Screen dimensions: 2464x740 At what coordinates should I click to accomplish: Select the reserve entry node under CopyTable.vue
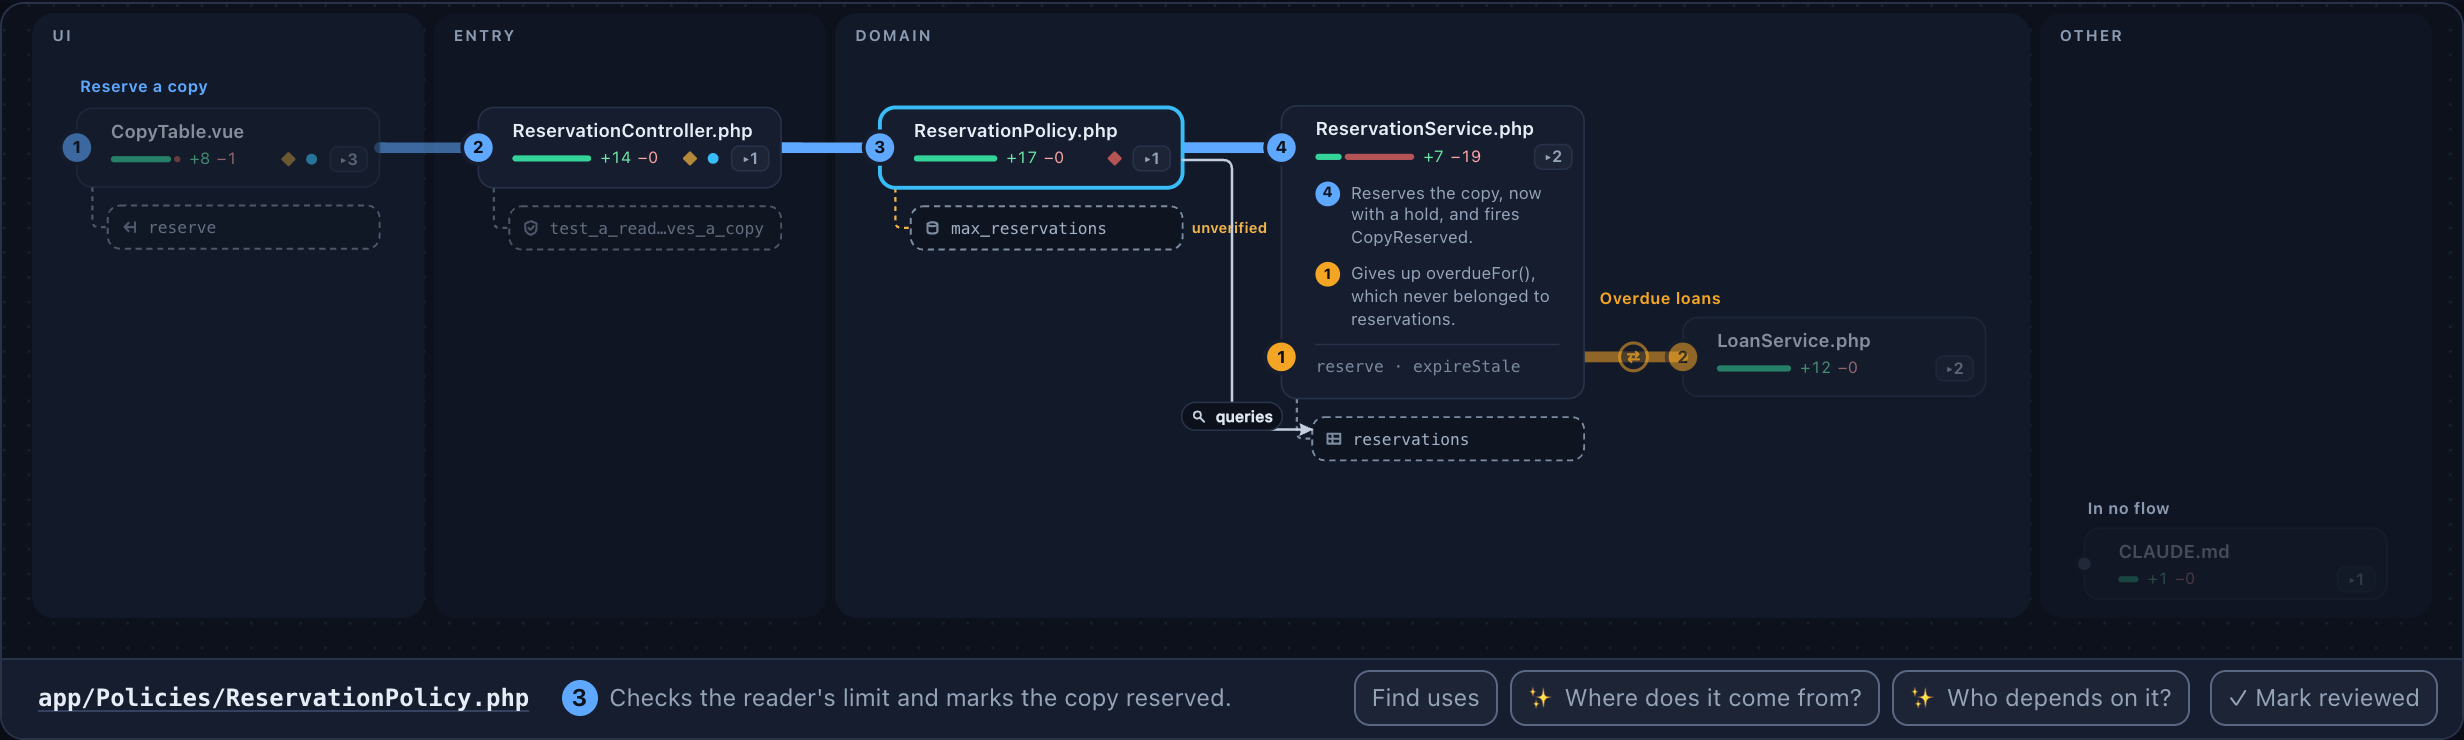(x=243, y=227)
